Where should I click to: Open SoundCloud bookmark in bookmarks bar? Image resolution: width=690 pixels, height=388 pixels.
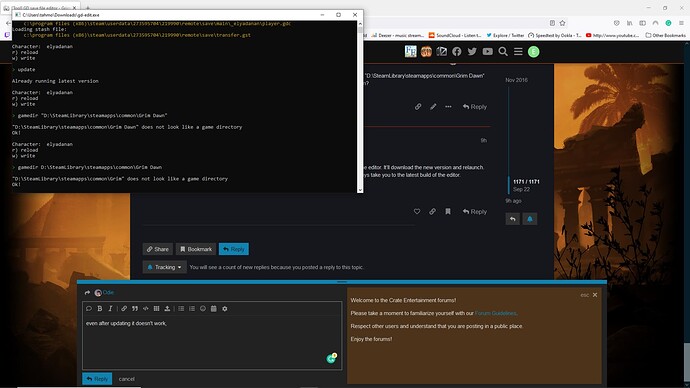455,35
